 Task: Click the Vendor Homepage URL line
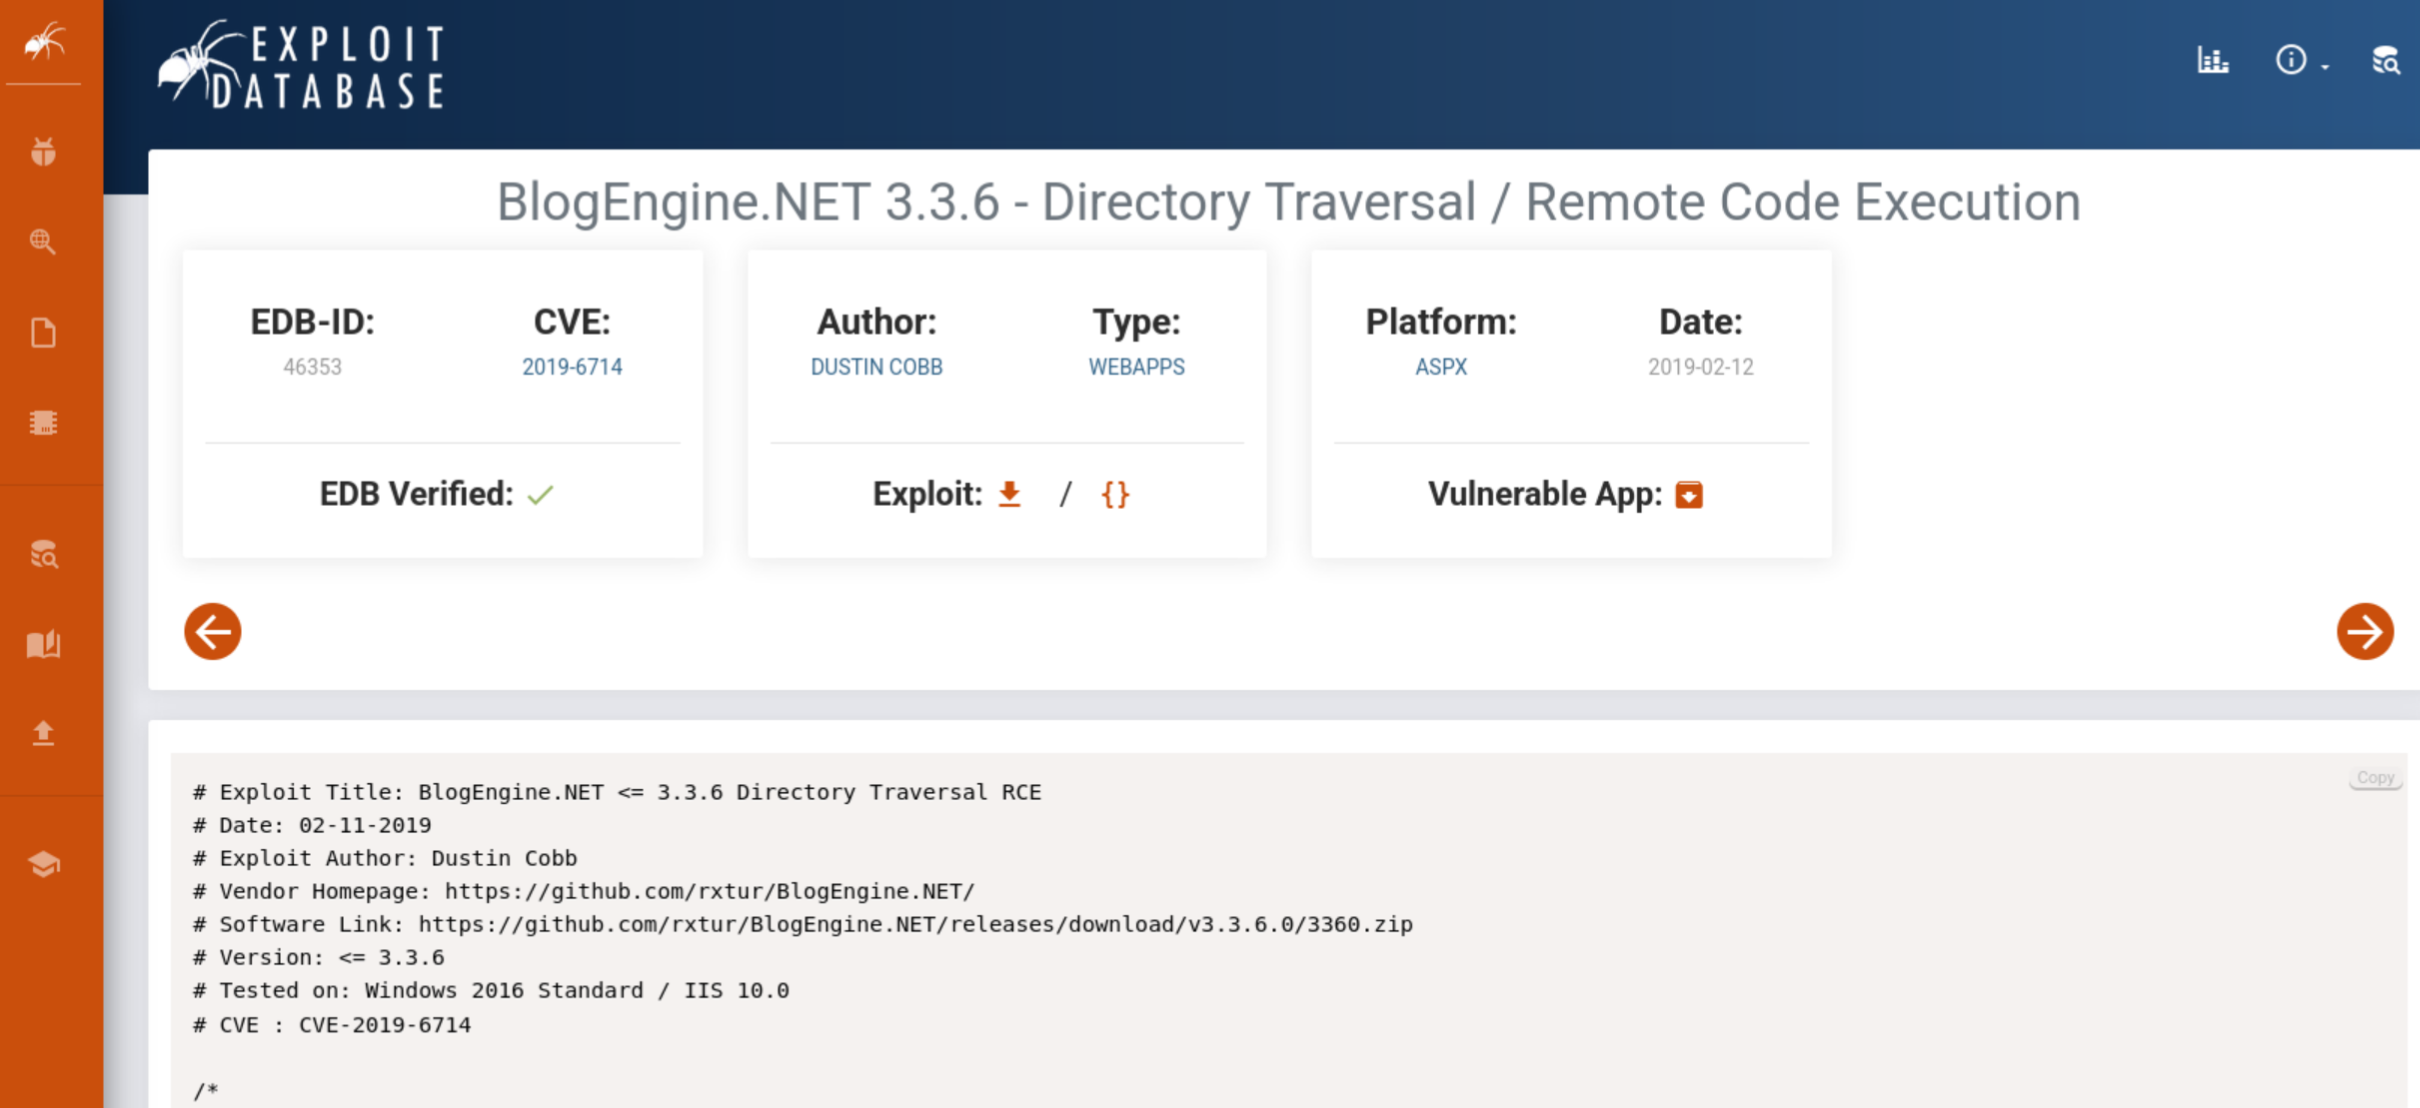(x=584, y=891)
